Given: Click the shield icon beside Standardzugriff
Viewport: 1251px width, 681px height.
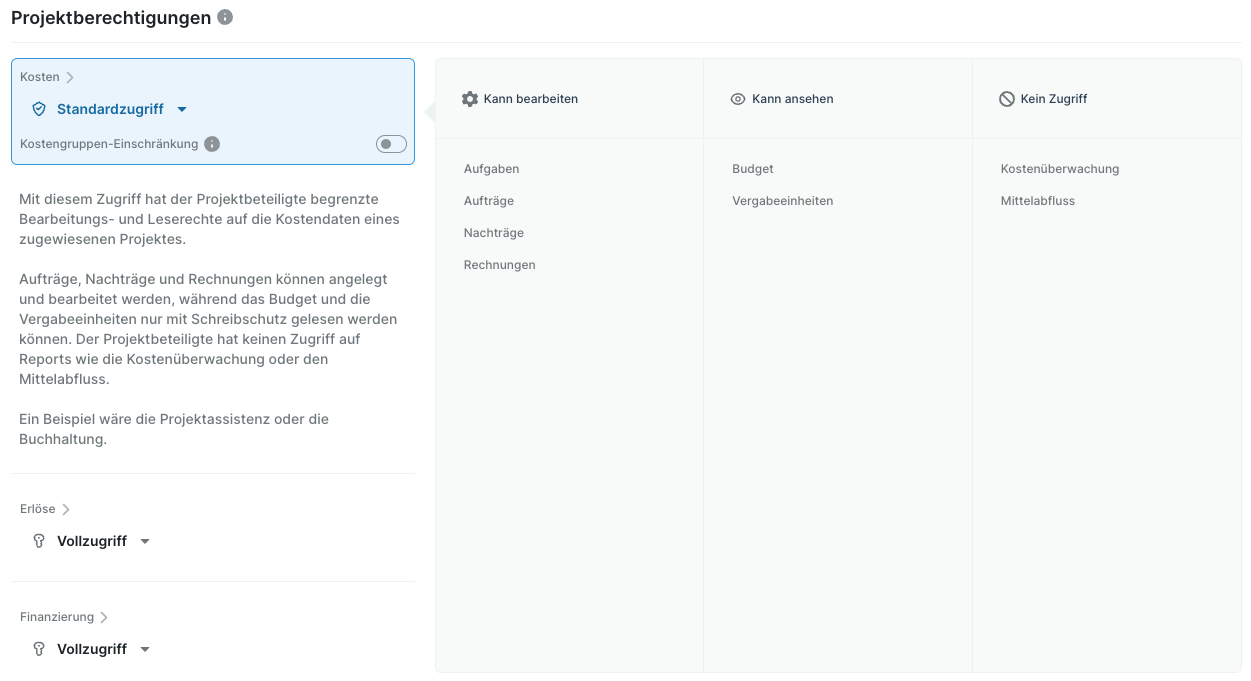Looking at the screenshot, I should pos(39,109).
